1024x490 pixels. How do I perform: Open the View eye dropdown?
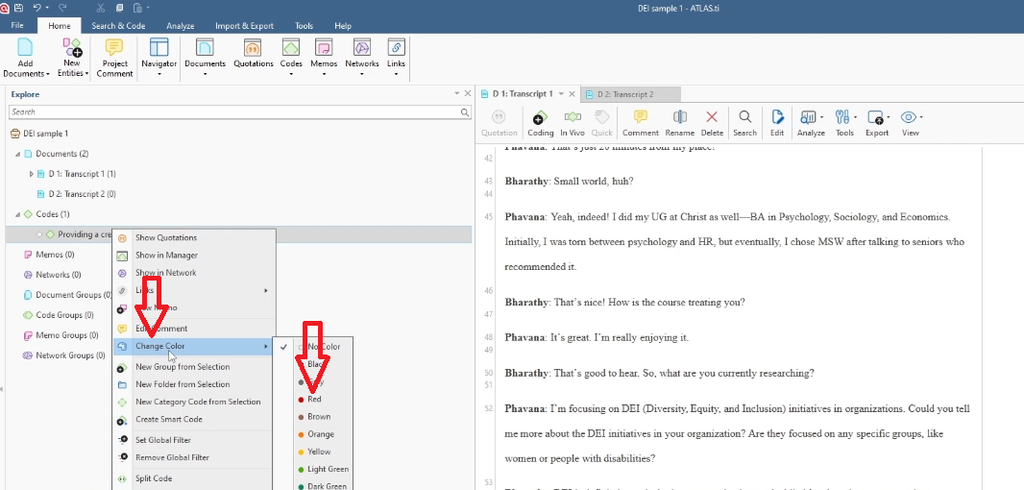(x=921, y=118)
